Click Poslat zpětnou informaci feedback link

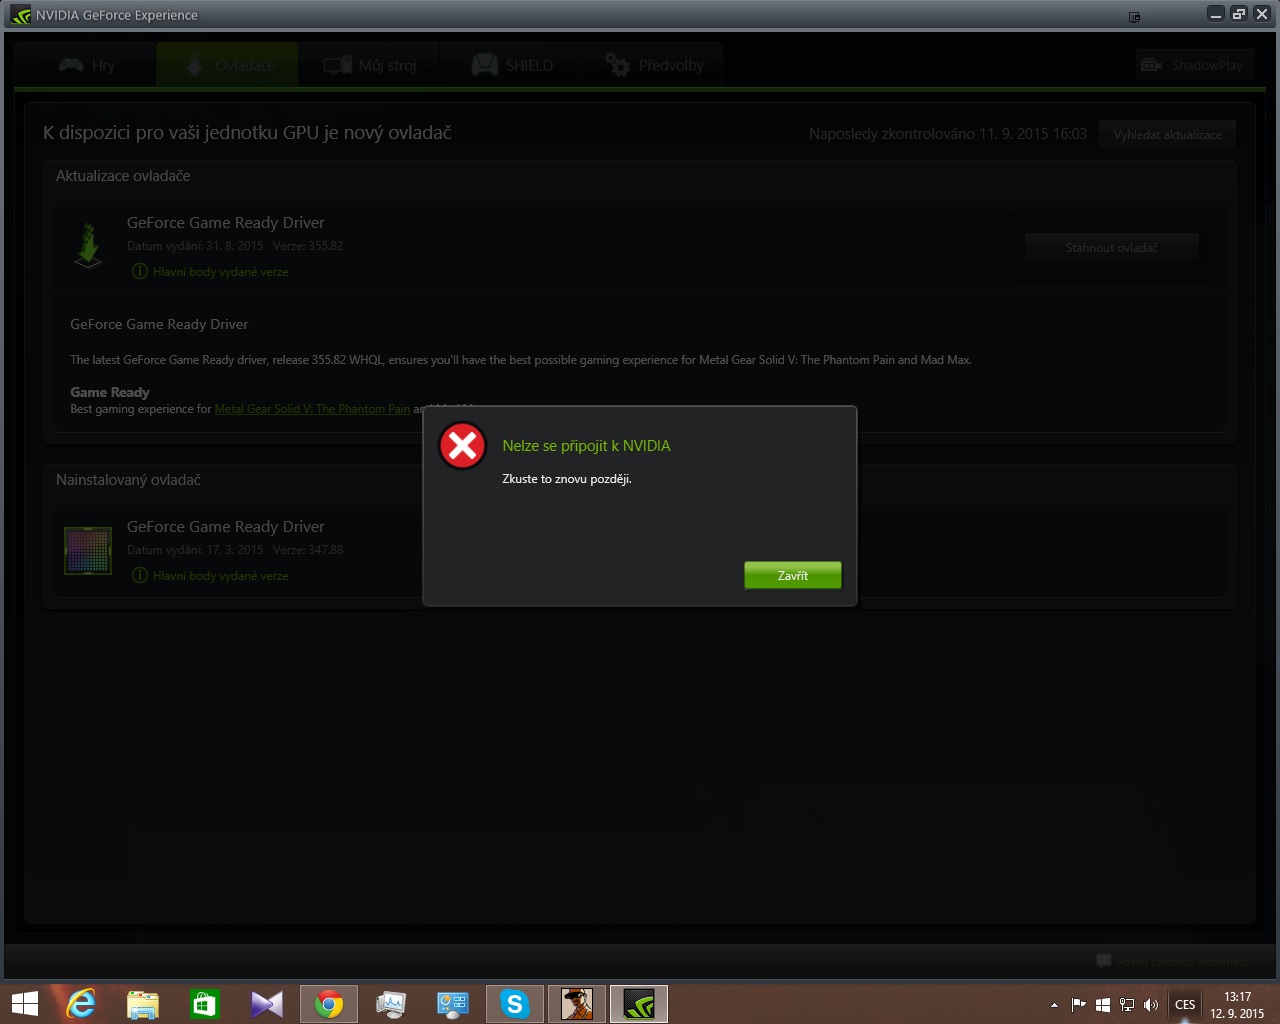pos(1172,962)
